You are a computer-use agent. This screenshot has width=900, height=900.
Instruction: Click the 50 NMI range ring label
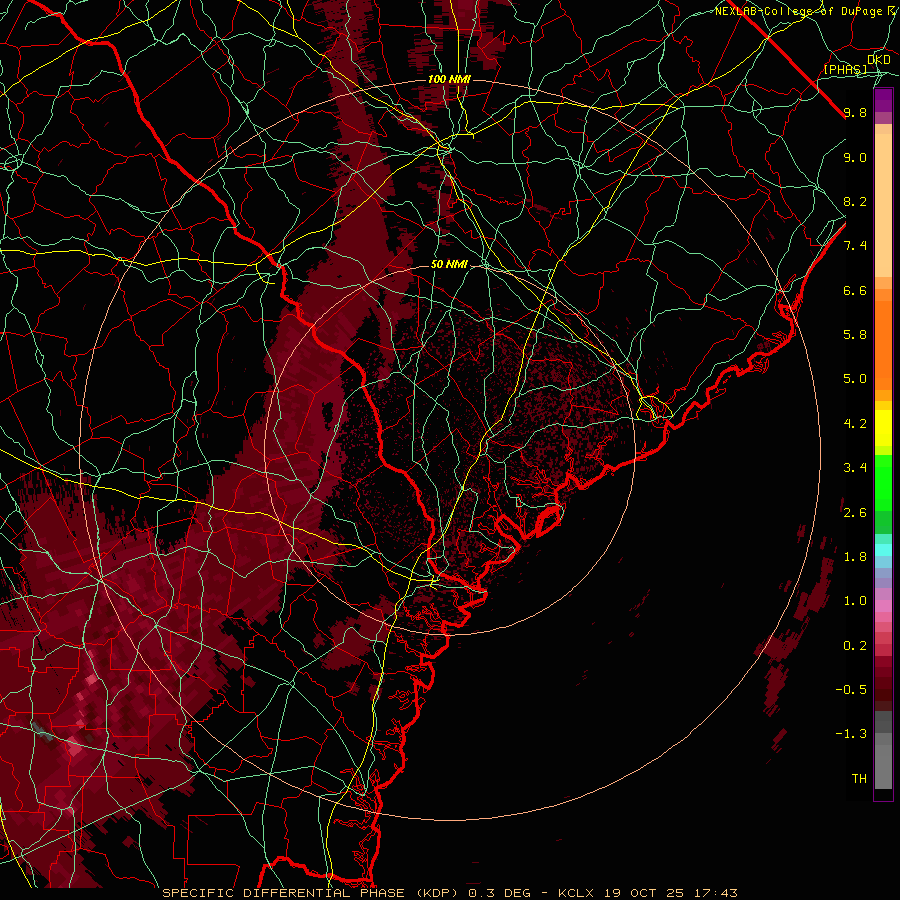pos(449,264)
